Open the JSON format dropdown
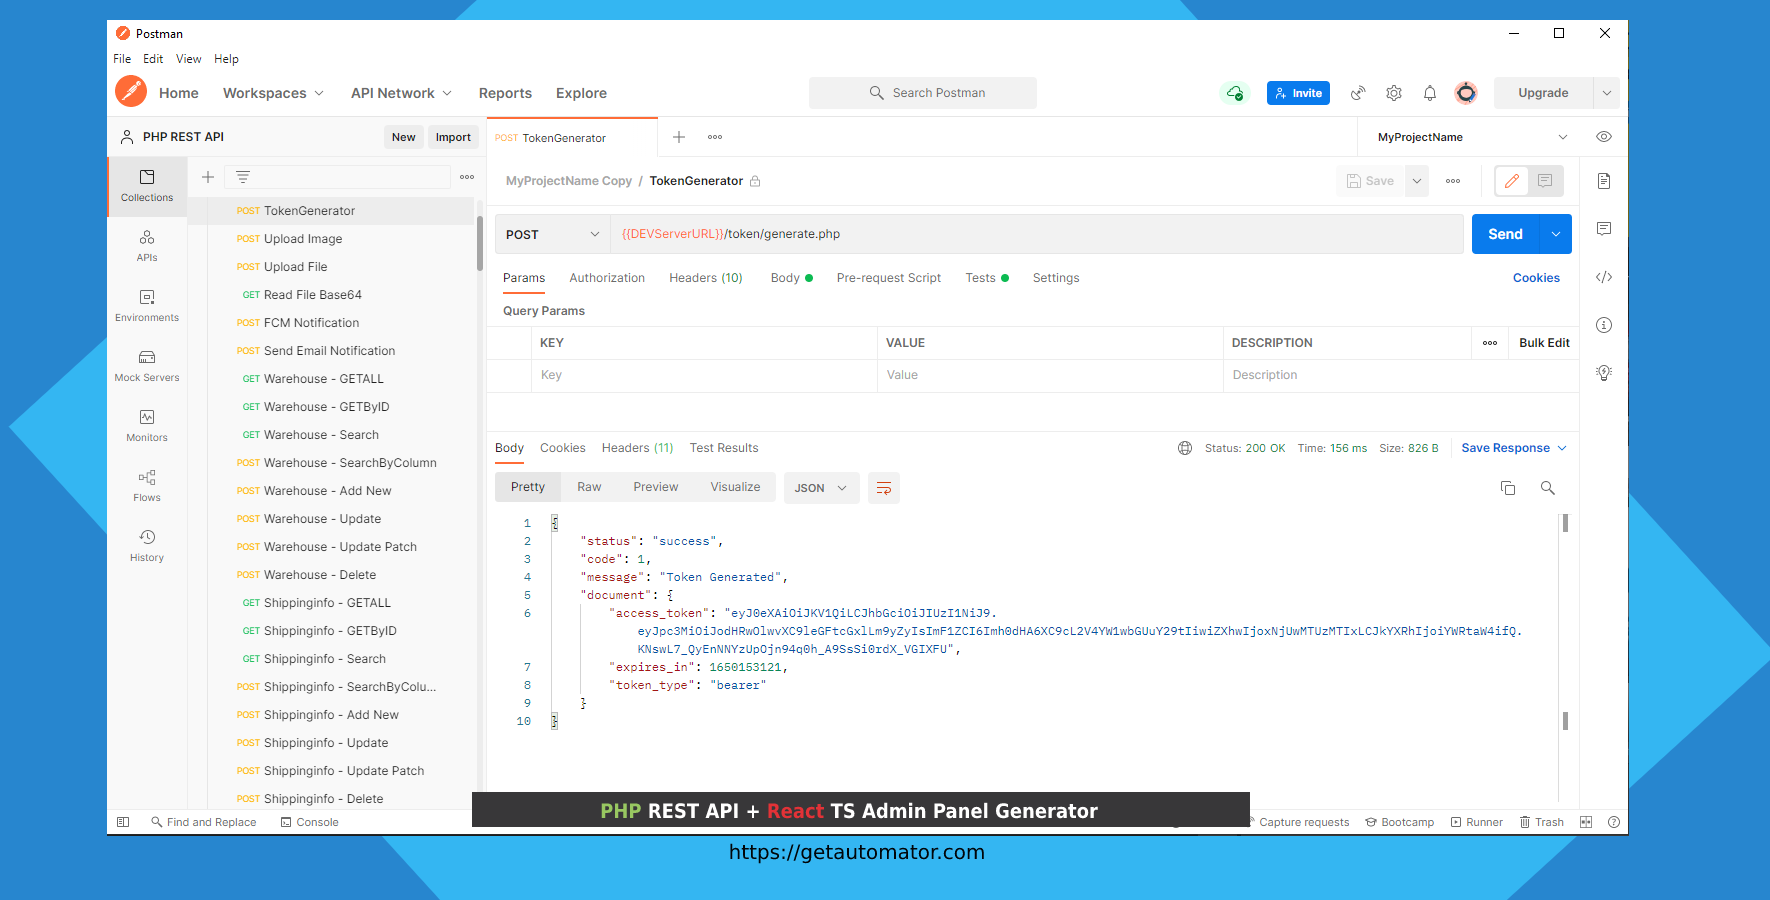The width and height of the screenshot is (1770, 900). pyautogui.click(x=821, y=488)
